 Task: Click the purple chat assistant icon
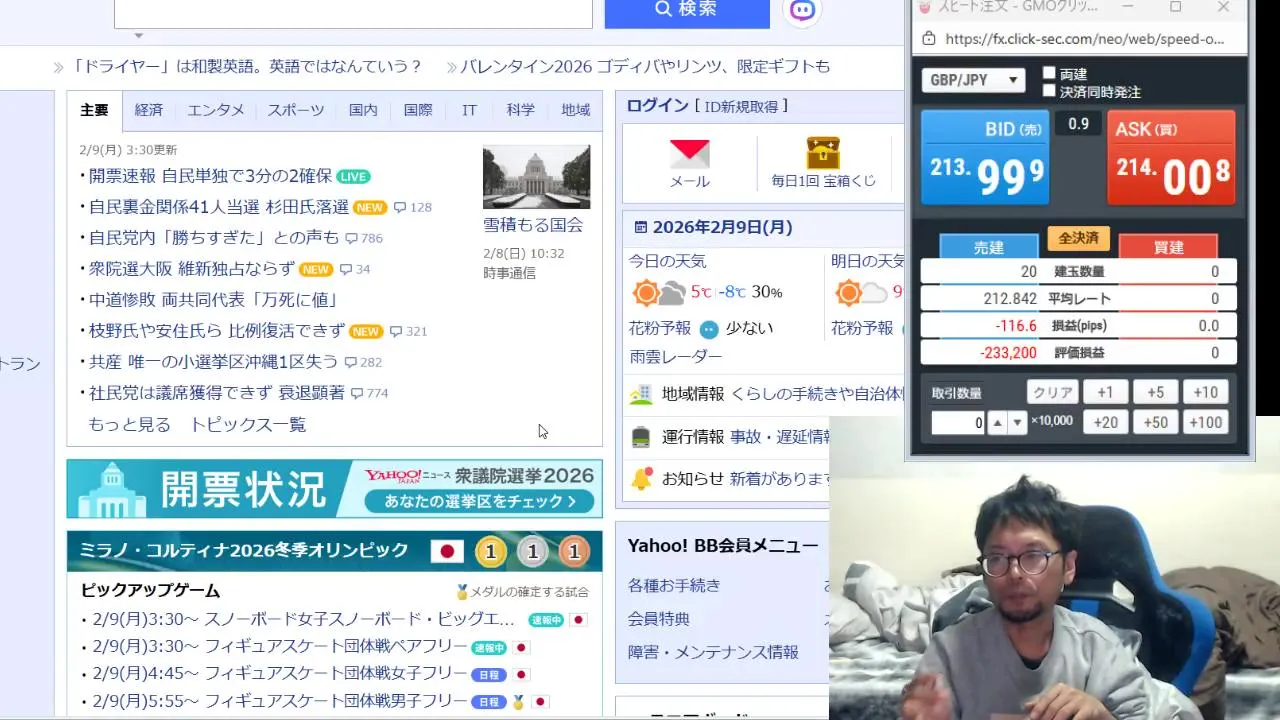point(803,10)
